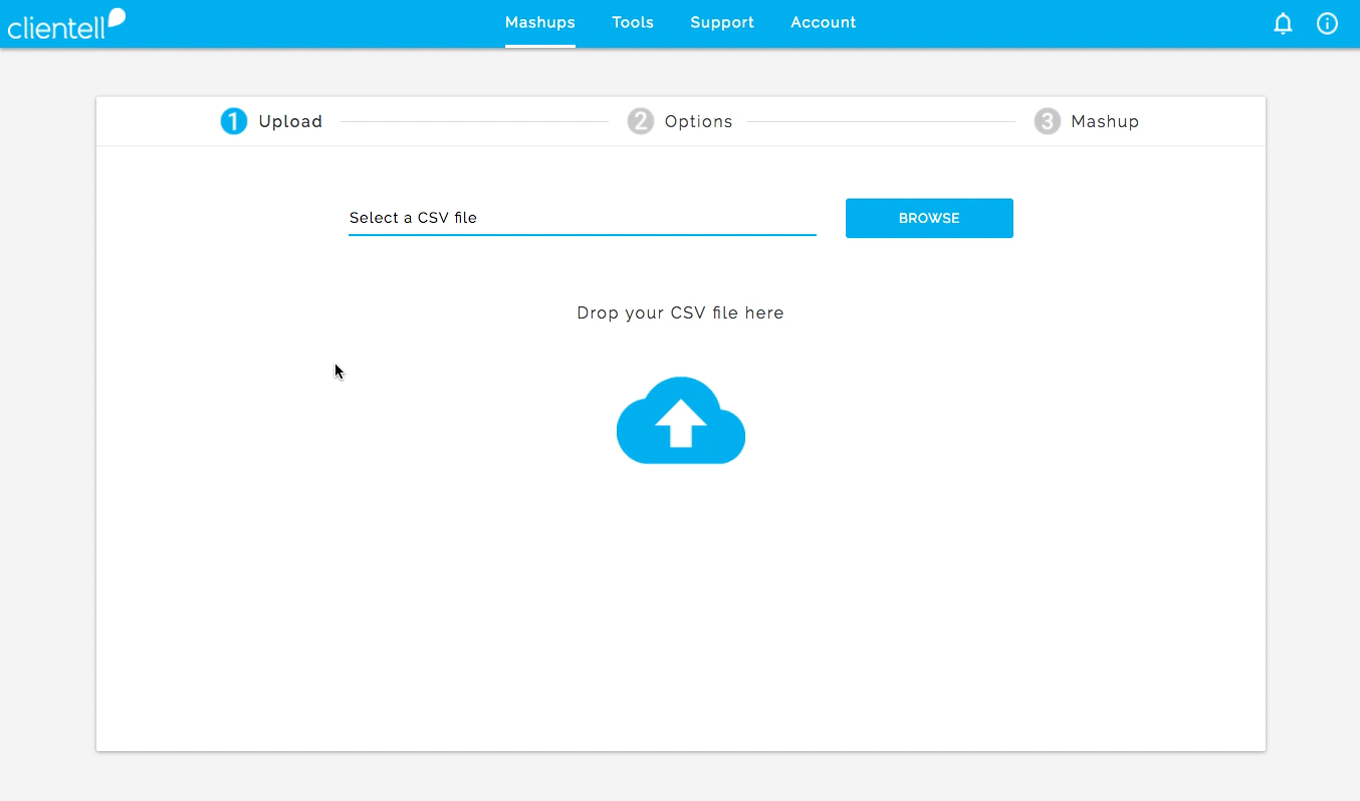Open the notifications bell

[x=1283, y=24]
